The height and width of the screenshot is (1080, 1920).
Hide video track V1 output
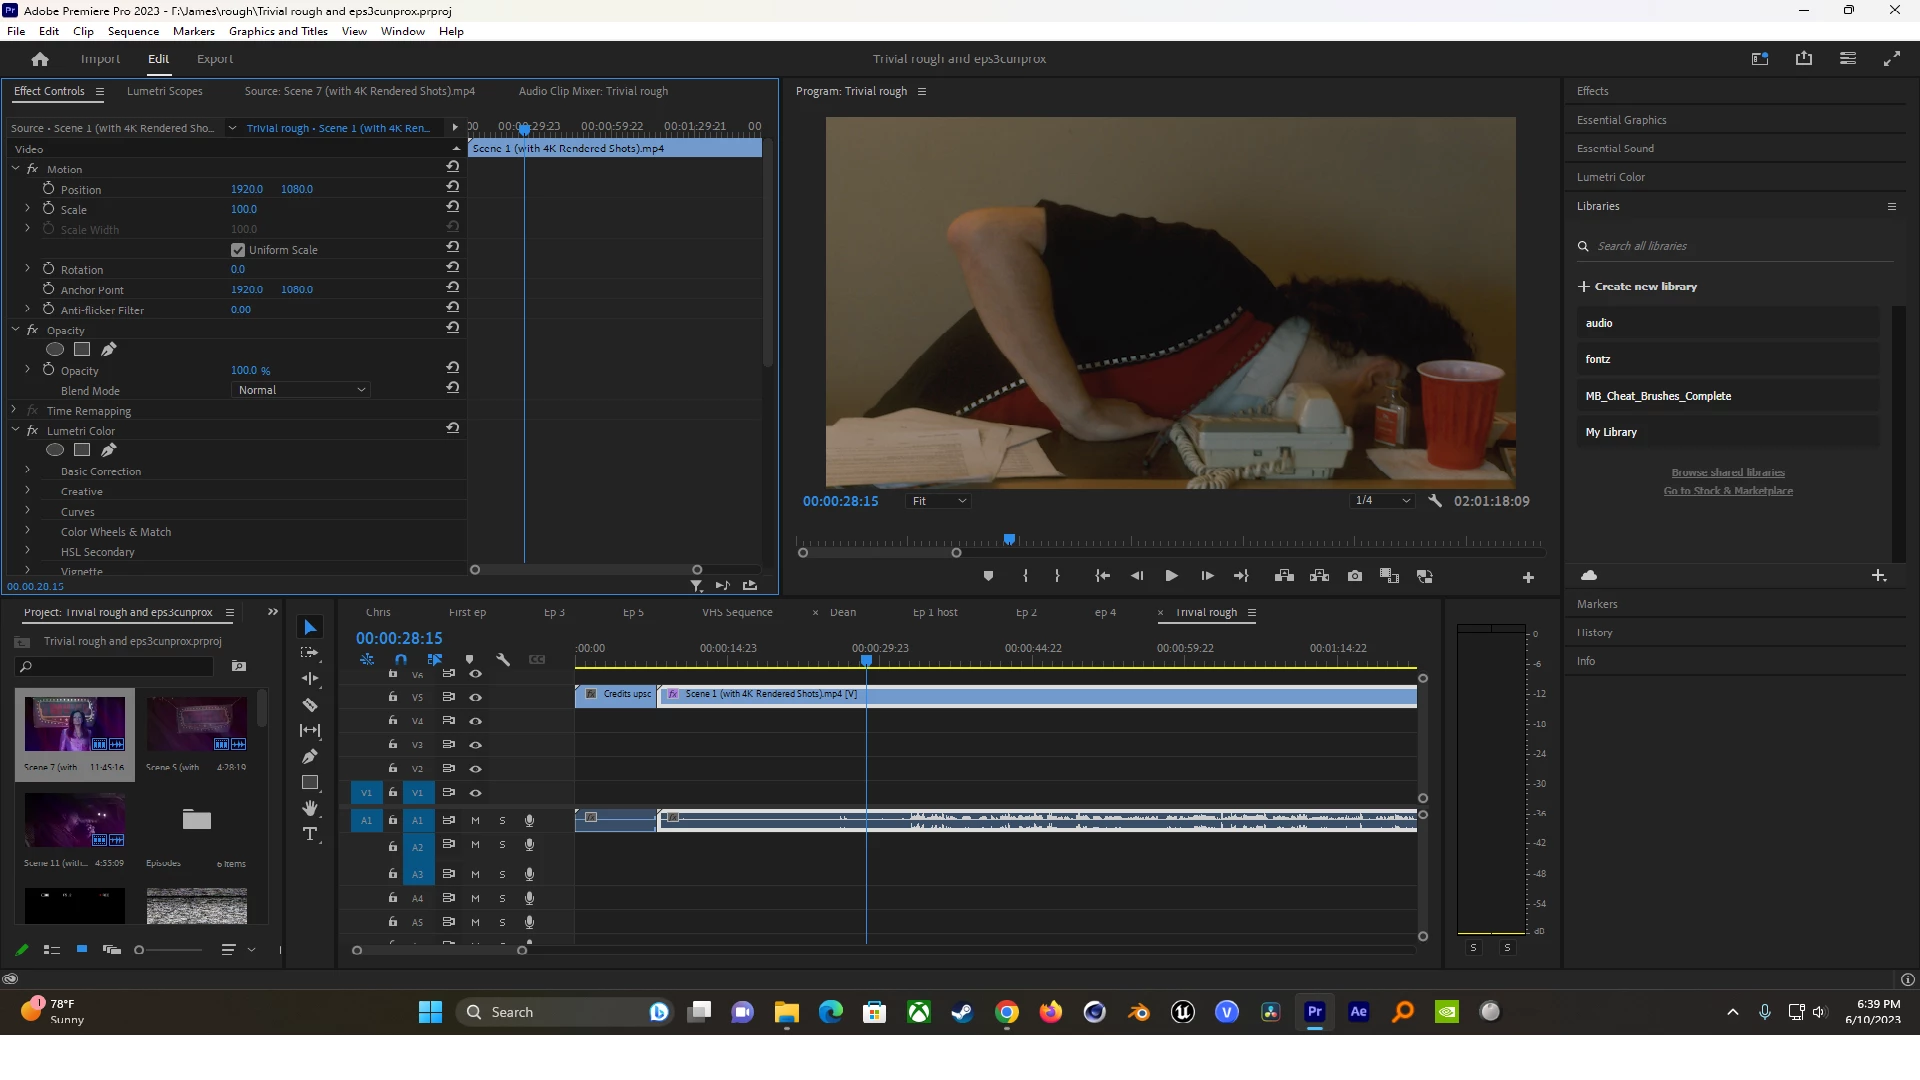point(476,793)
